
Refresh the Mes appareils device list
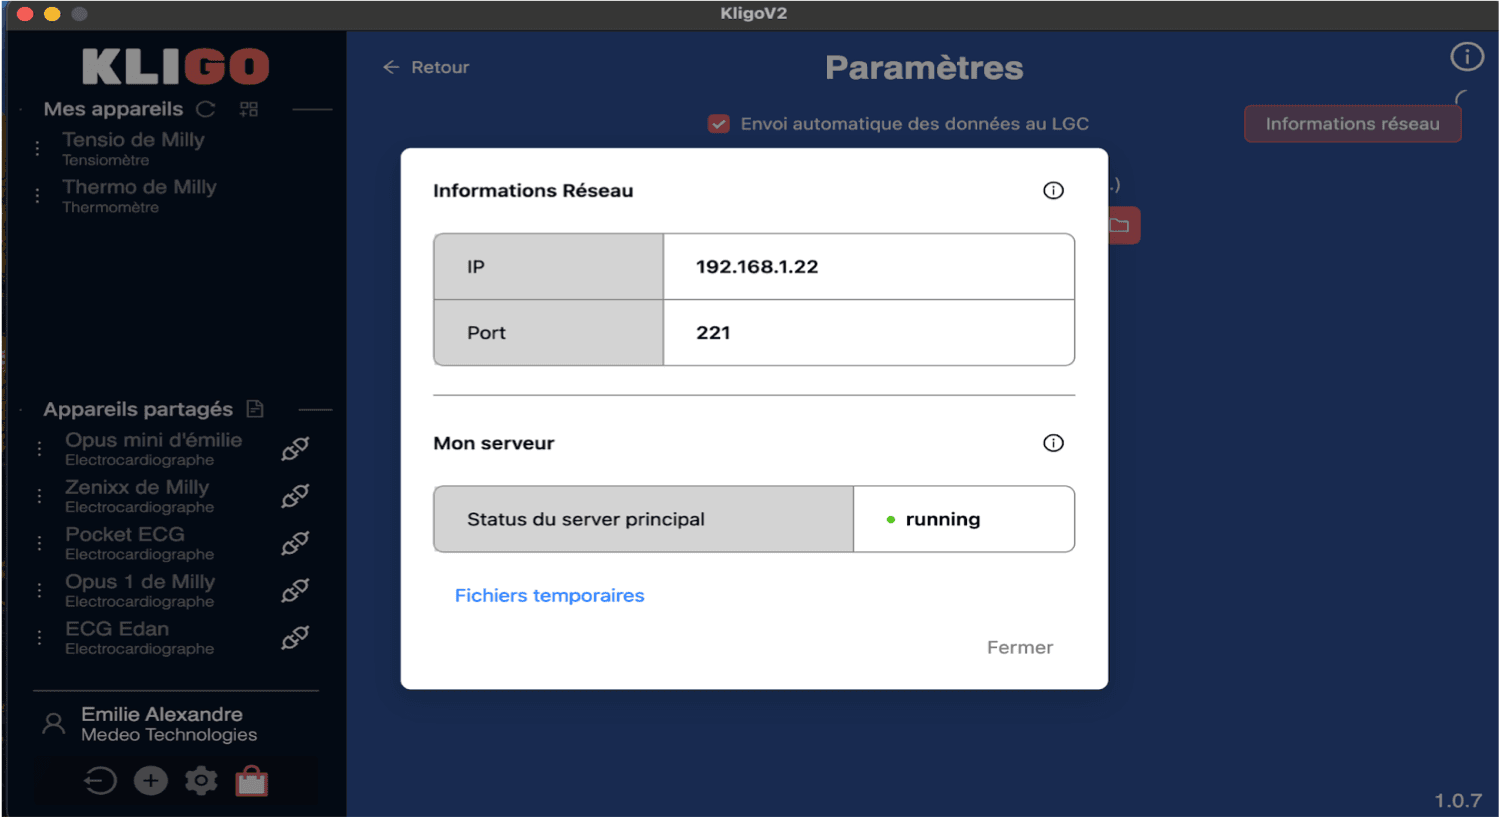(205, 109)
